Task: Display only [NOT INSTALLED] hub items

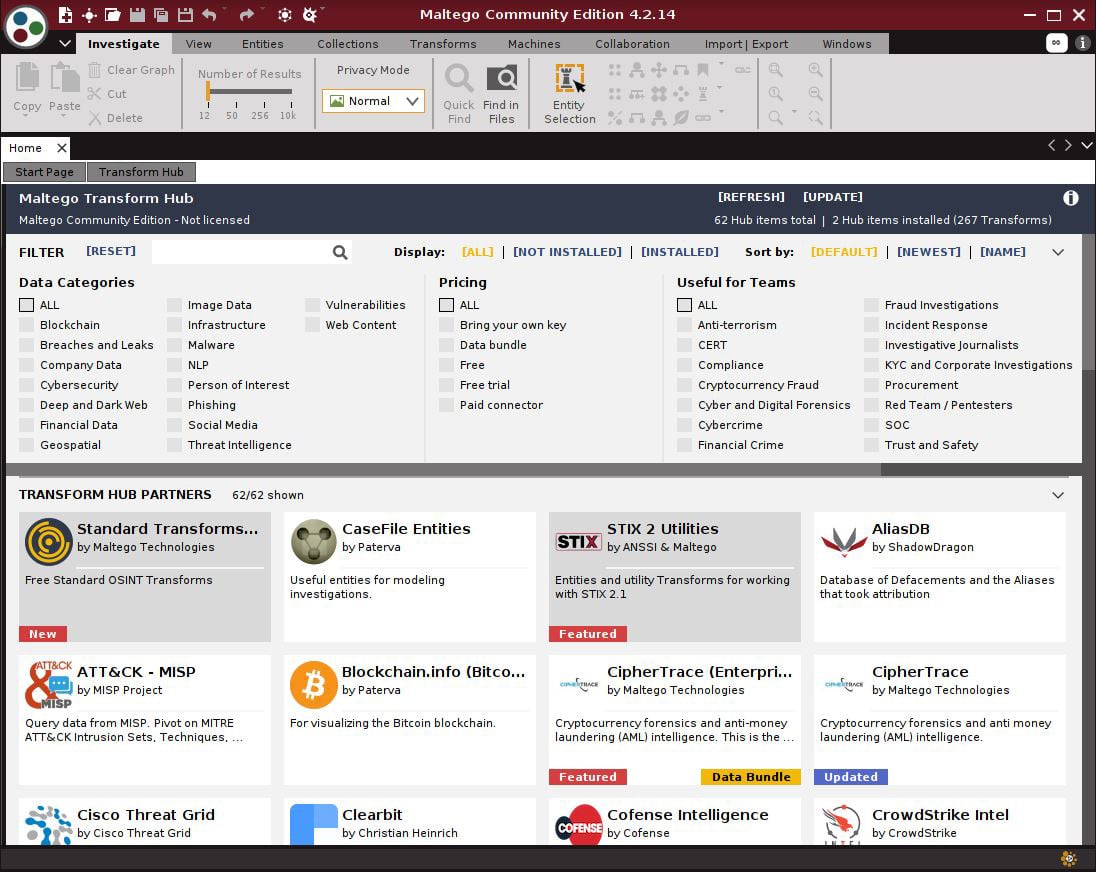Action: [x=567, y=252]
